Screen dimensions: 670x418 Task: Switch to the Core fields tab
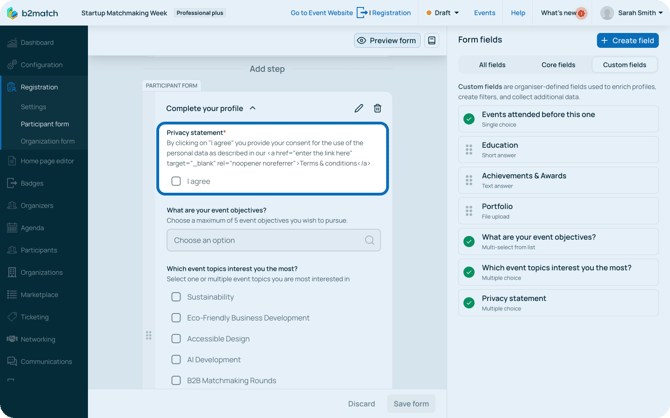(x=558, y=65)
